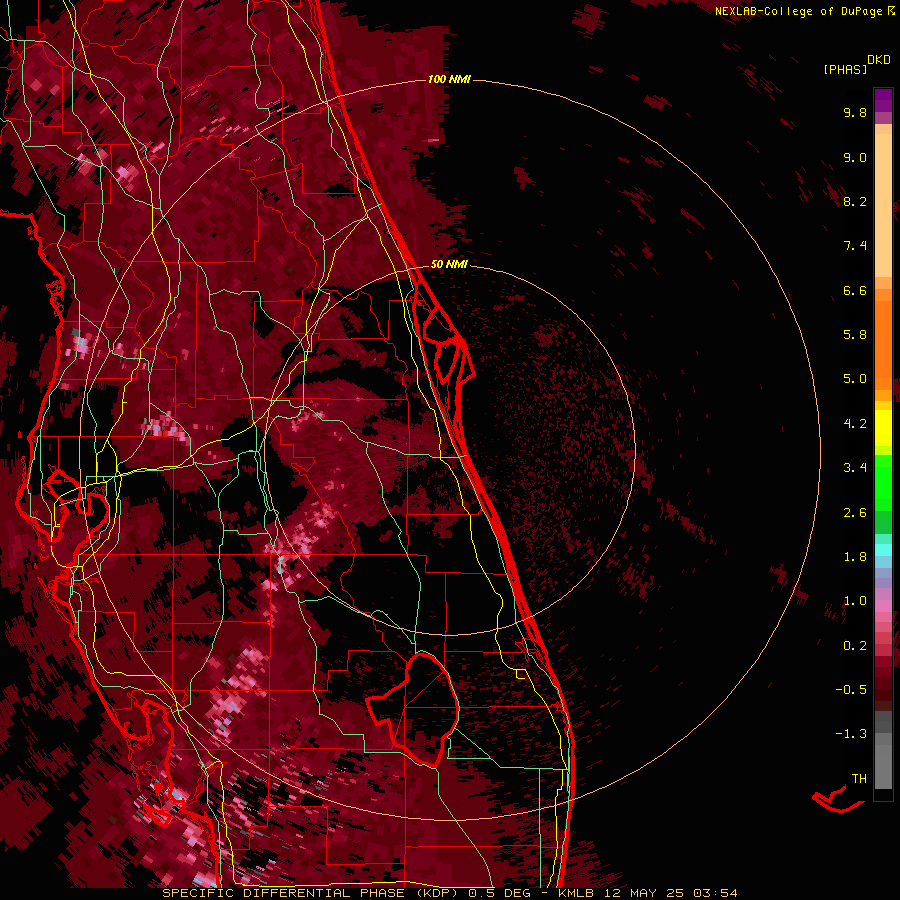Pick the peach band of the color bar
Image resolution: width=900 pixels, height=900 pixels.
pos(883,205)
